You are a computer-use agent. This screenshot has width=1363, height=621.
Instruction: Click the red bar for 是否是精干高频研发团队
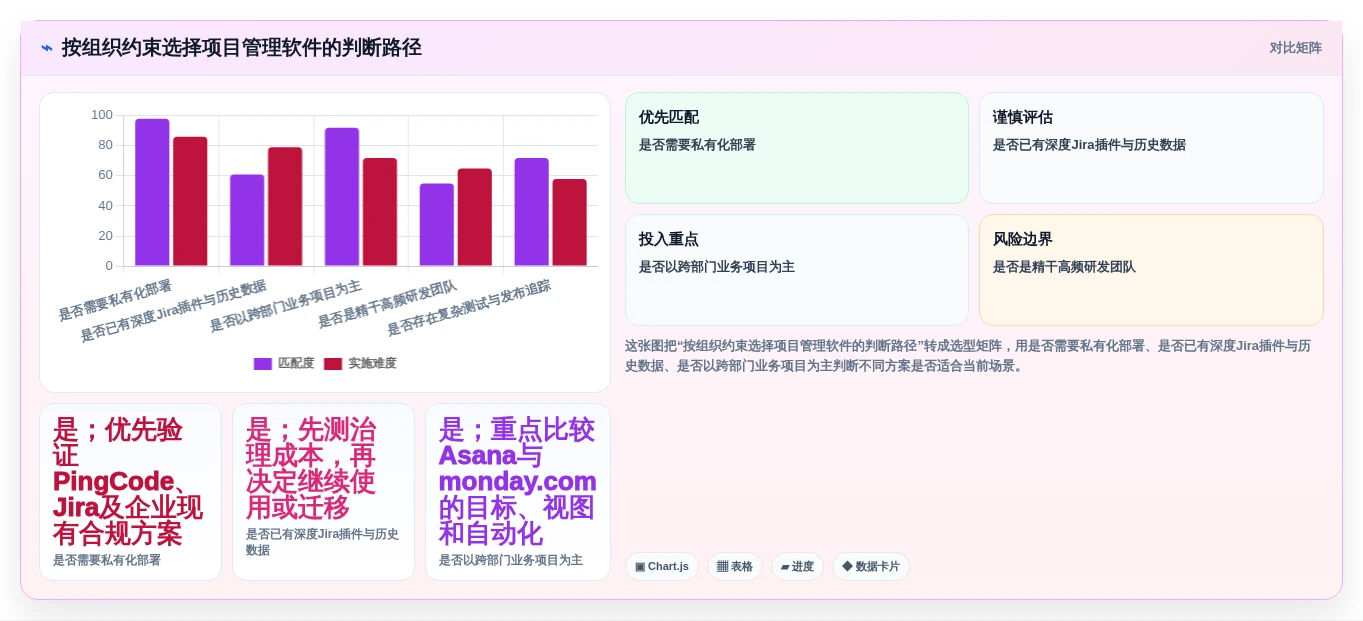point(475,217)
